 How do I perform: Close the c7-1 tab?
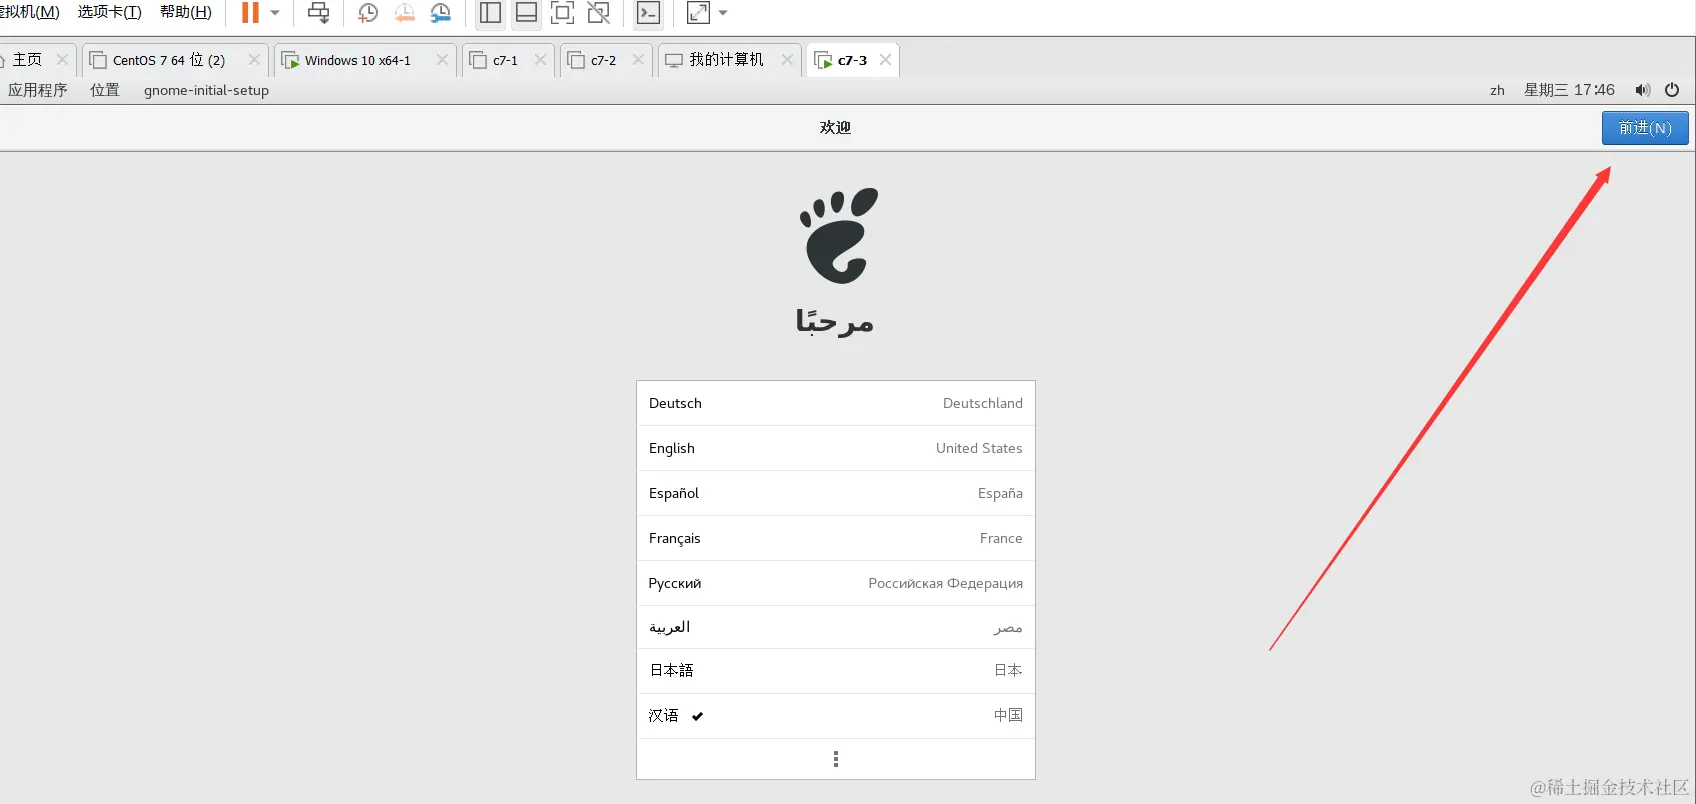coord(540,60)
